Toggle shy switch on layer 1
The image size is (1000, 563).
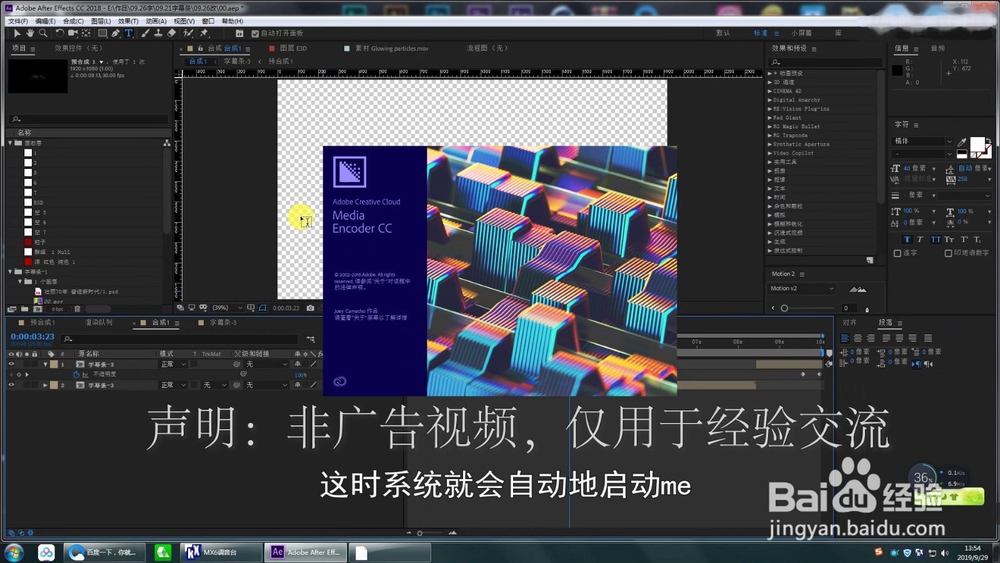pos(297,364)
